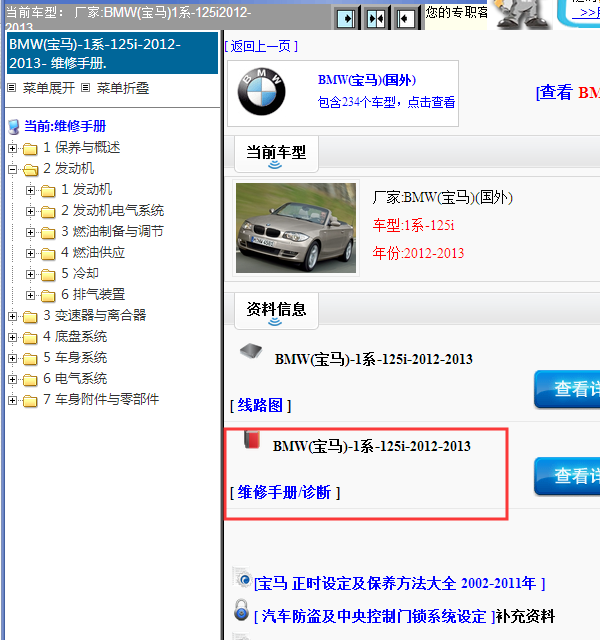
Task: Click 查看详 button next to 维修手册/诊断
Action: (567, 476)
